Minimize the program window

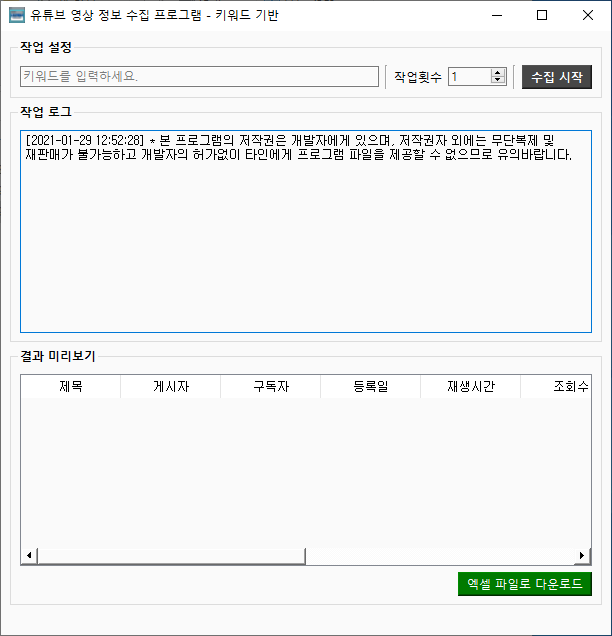tap(497, 15)
